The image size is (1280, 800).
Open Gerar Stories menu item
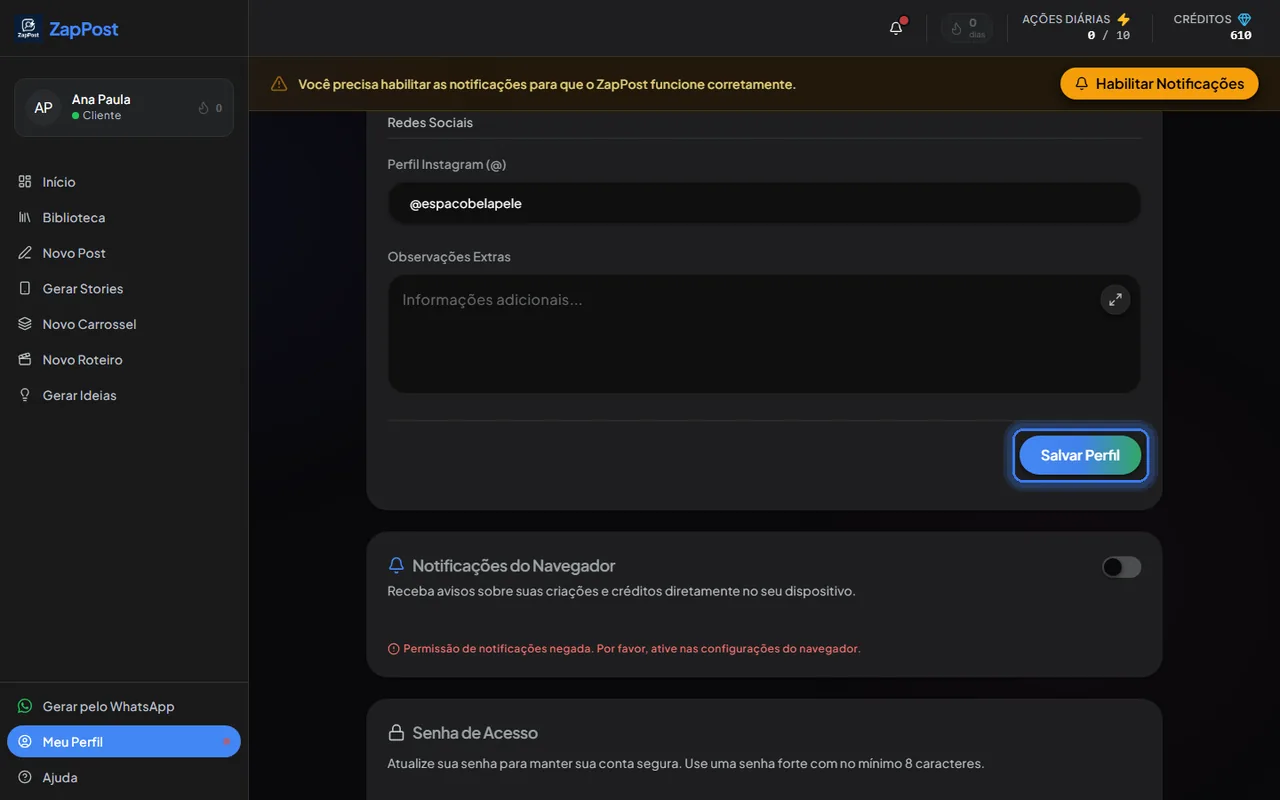[124, 288]
